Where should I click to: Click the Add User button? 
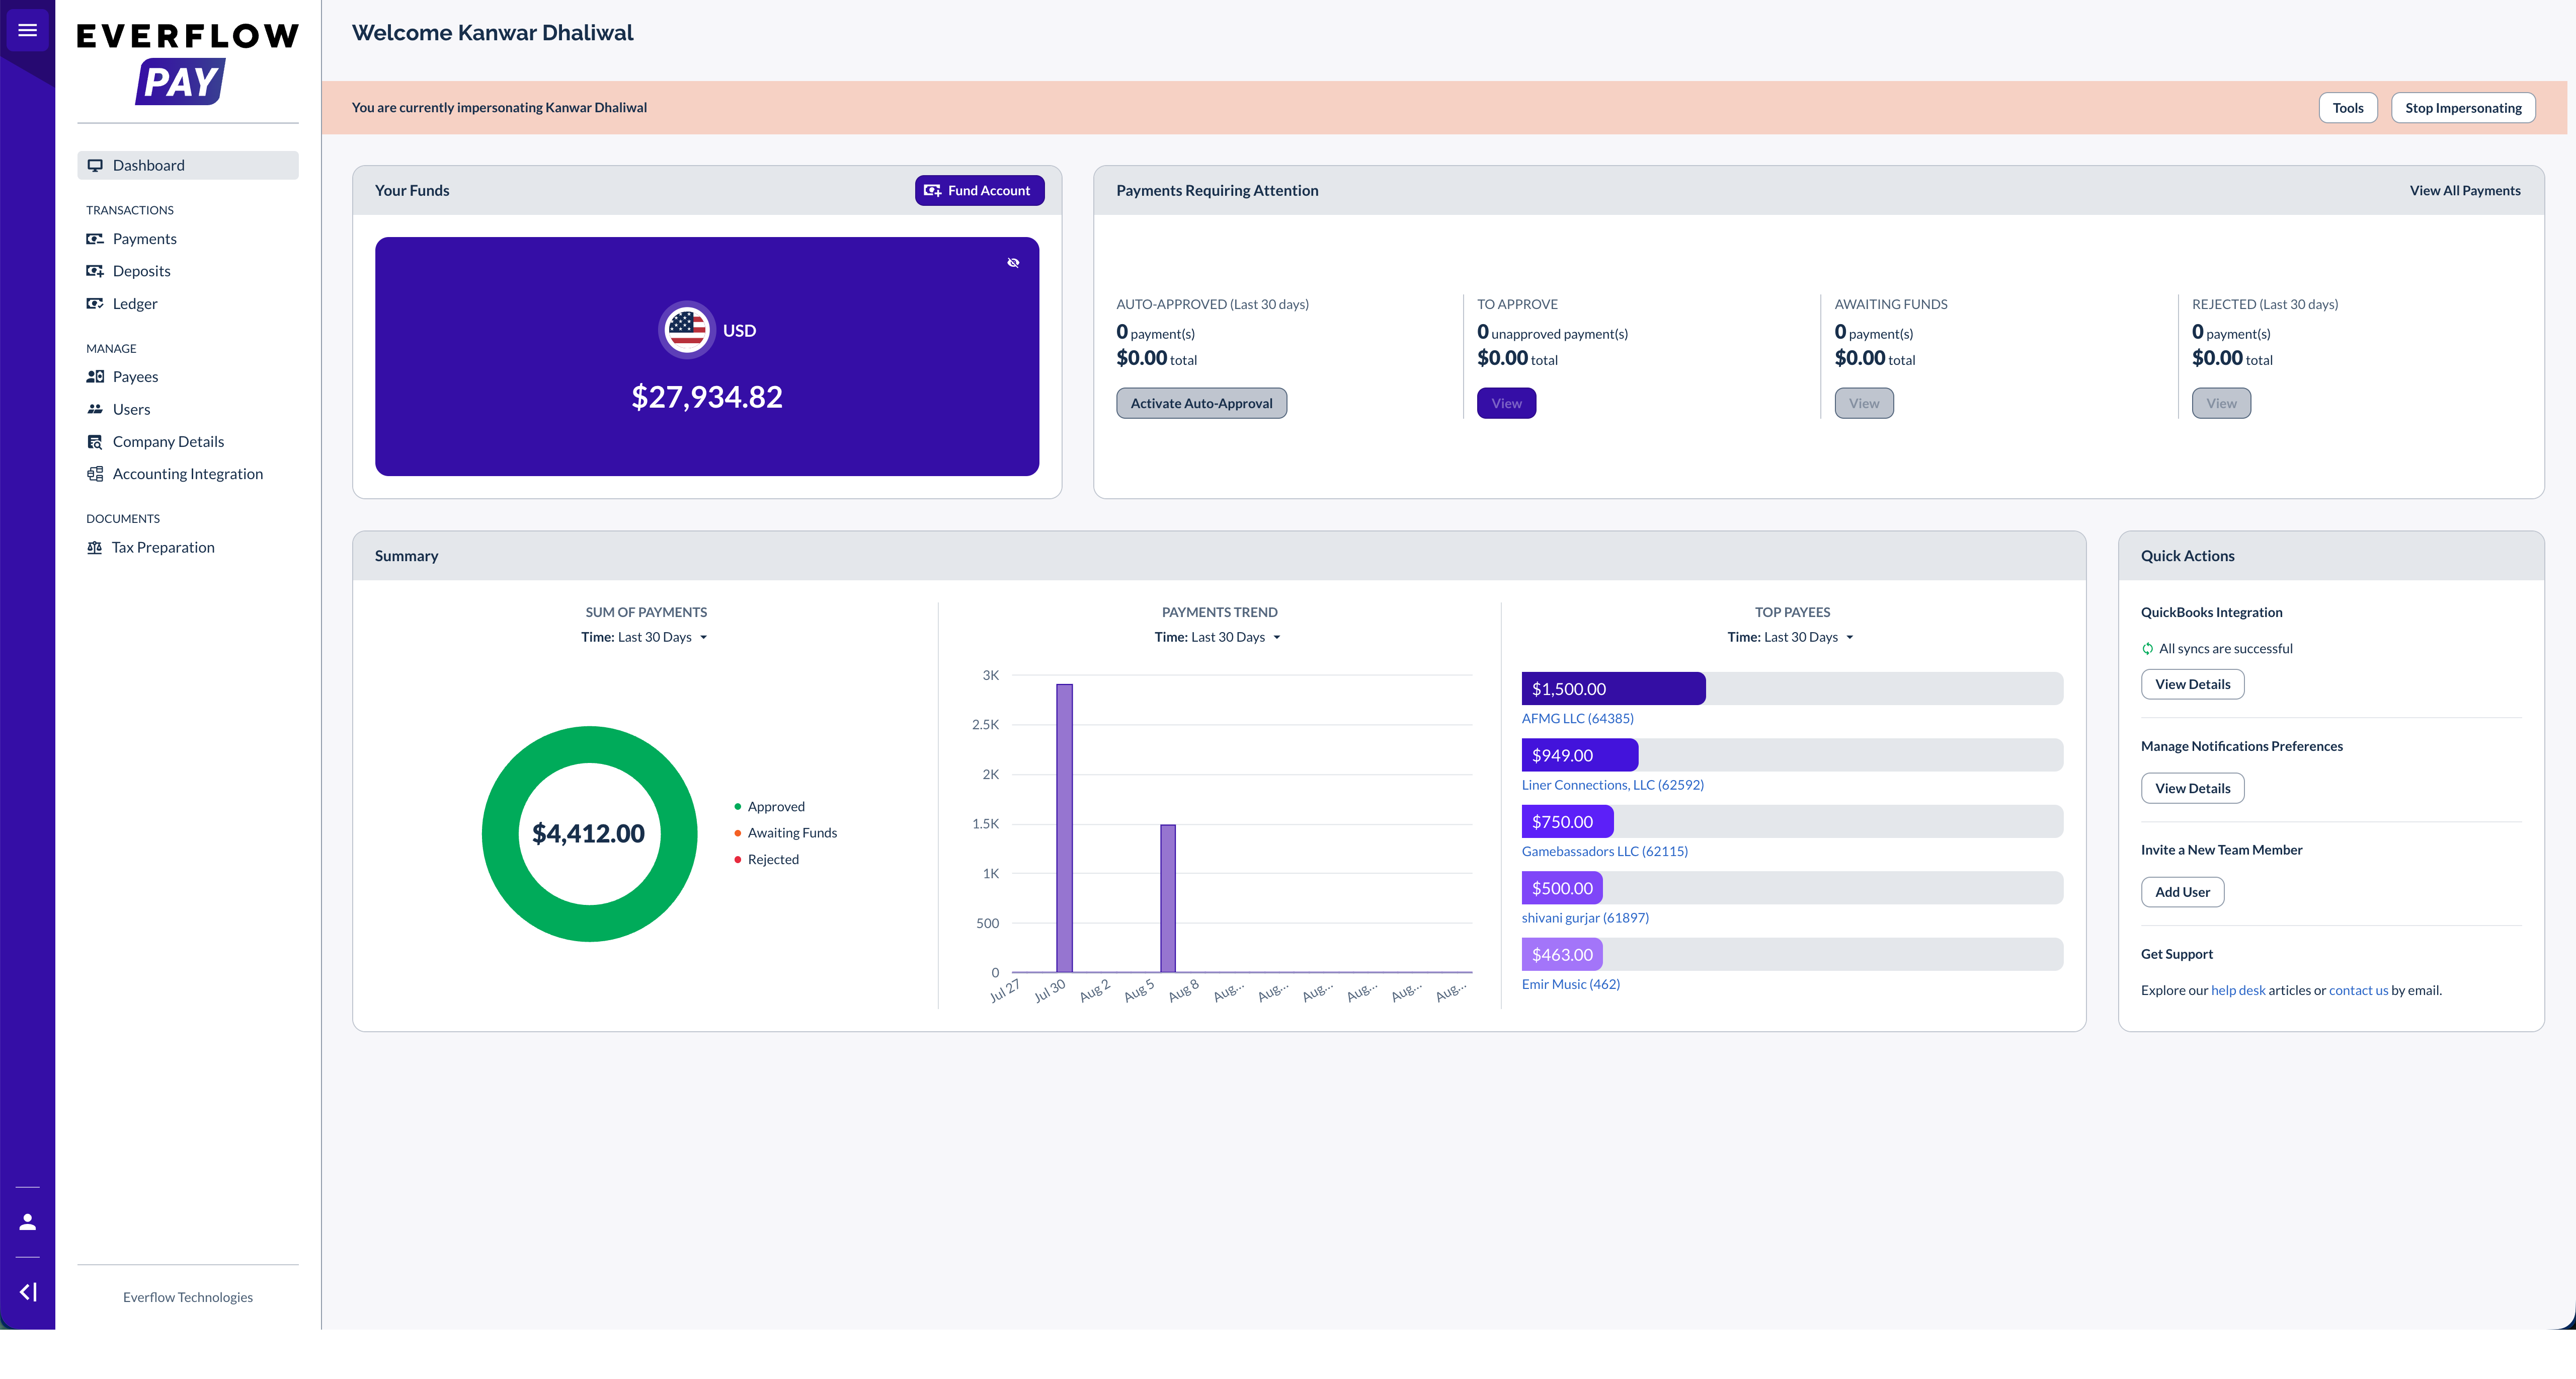2182,892
